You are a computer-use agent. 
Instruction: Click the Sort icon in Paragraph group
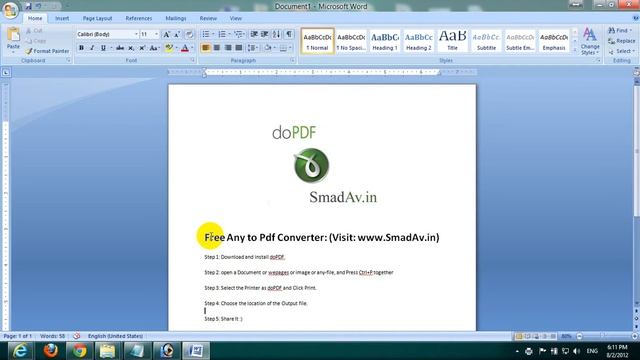coord(276,34)
